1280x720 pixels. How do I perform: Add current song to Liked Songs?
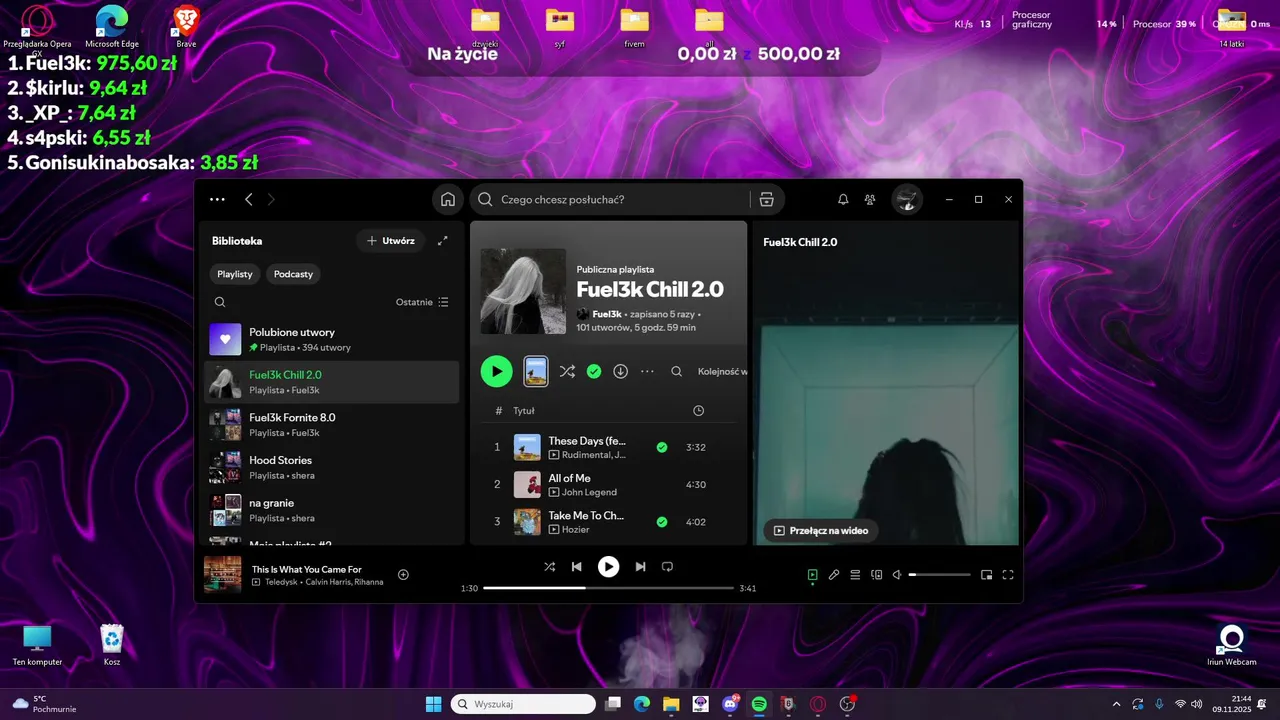coord(403,574)
